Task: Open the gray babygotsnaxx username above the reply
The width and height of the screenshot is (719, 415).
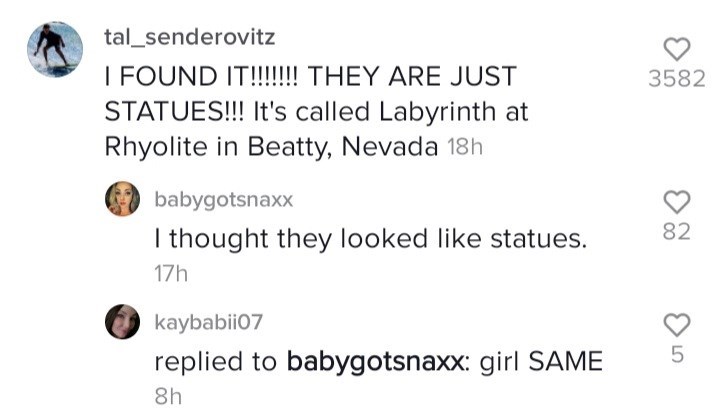Action: (224, 200)
